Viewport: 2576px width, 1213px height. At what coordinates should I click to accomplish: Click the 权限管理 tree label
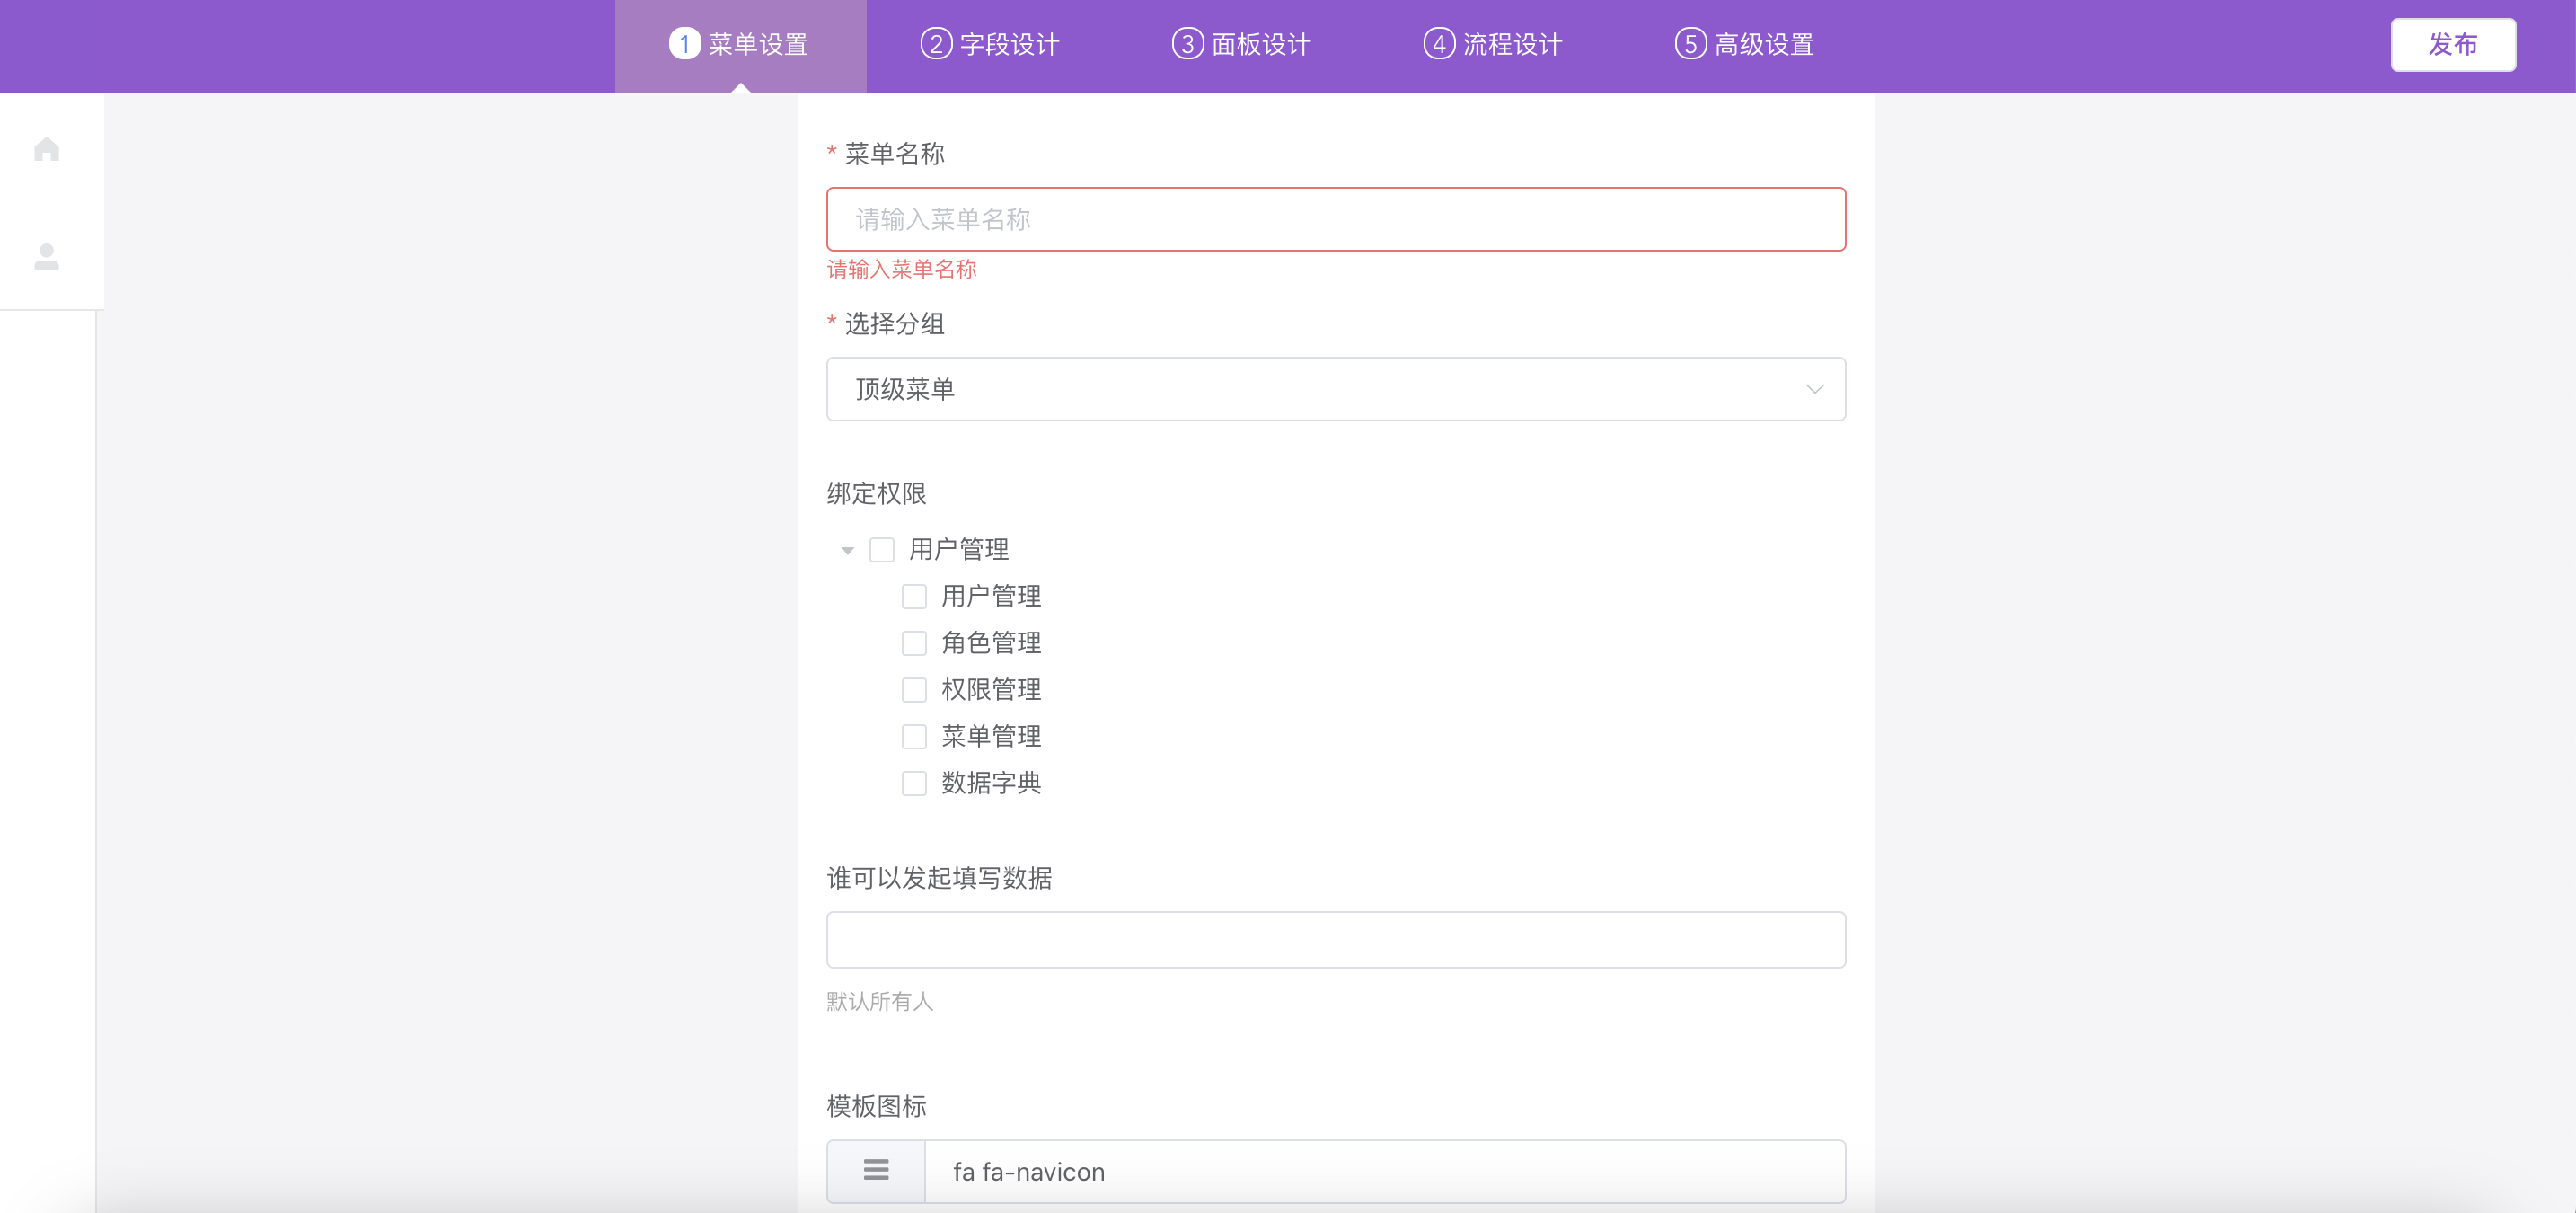(x=991, y=690)
